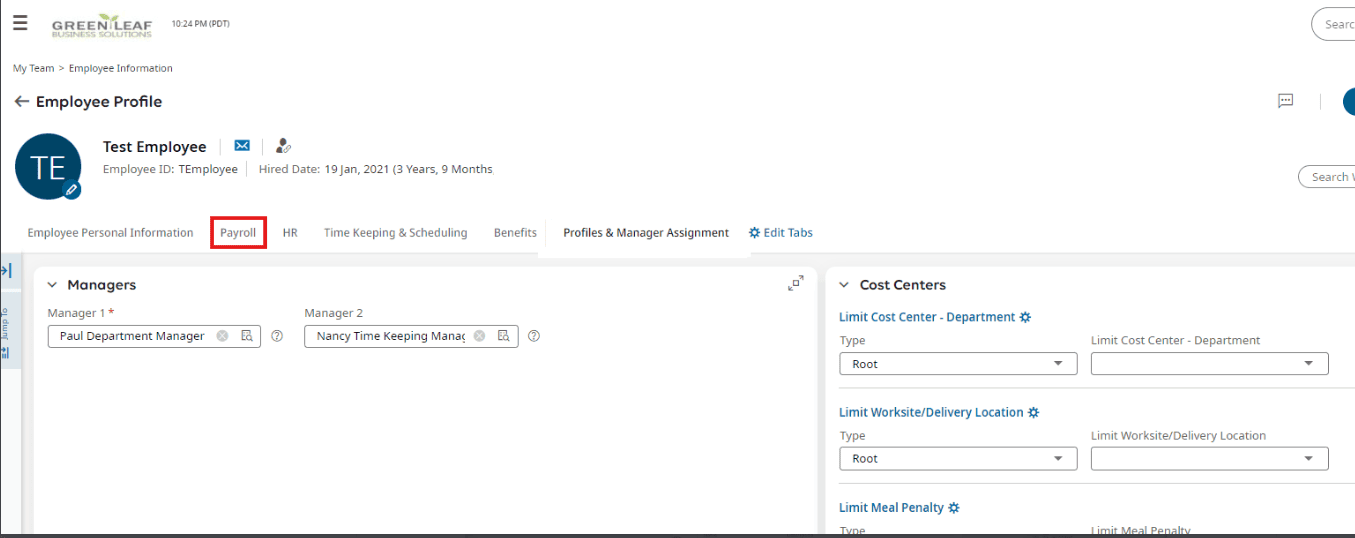The width and height of the screenshot is (1355, 538).
Task: Open Limit Cost Center - Department link
Action: point(927,317)
